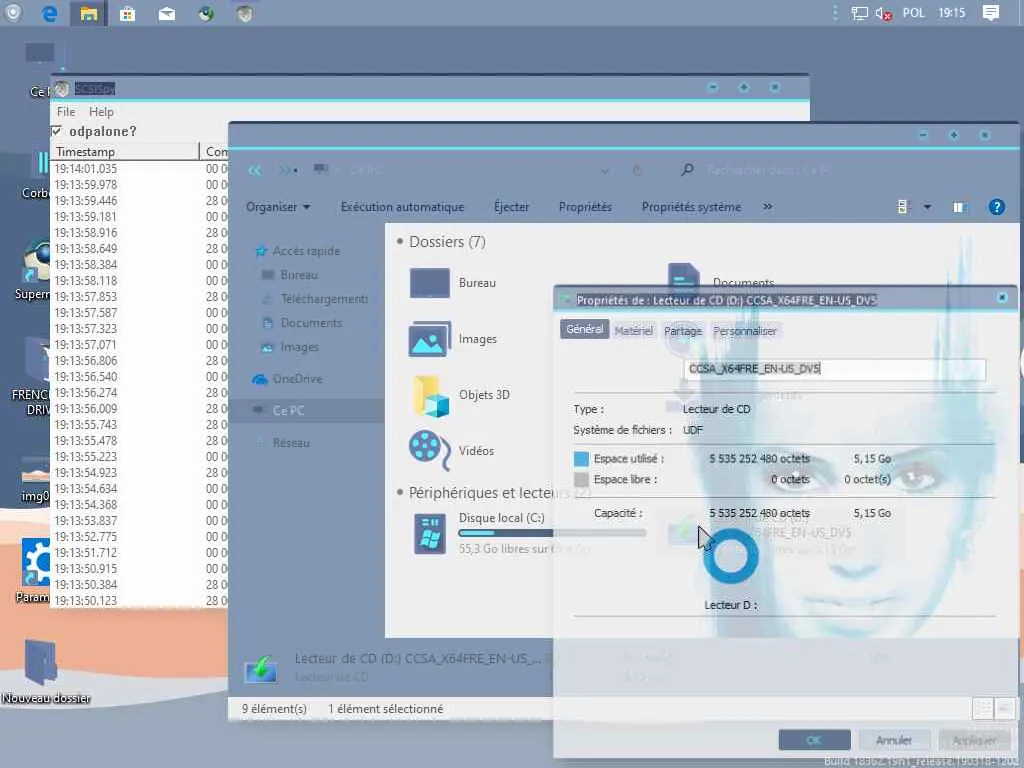The image size is (1024, 768).
Task: Select the Bureau folder icon
Action: 429,283
